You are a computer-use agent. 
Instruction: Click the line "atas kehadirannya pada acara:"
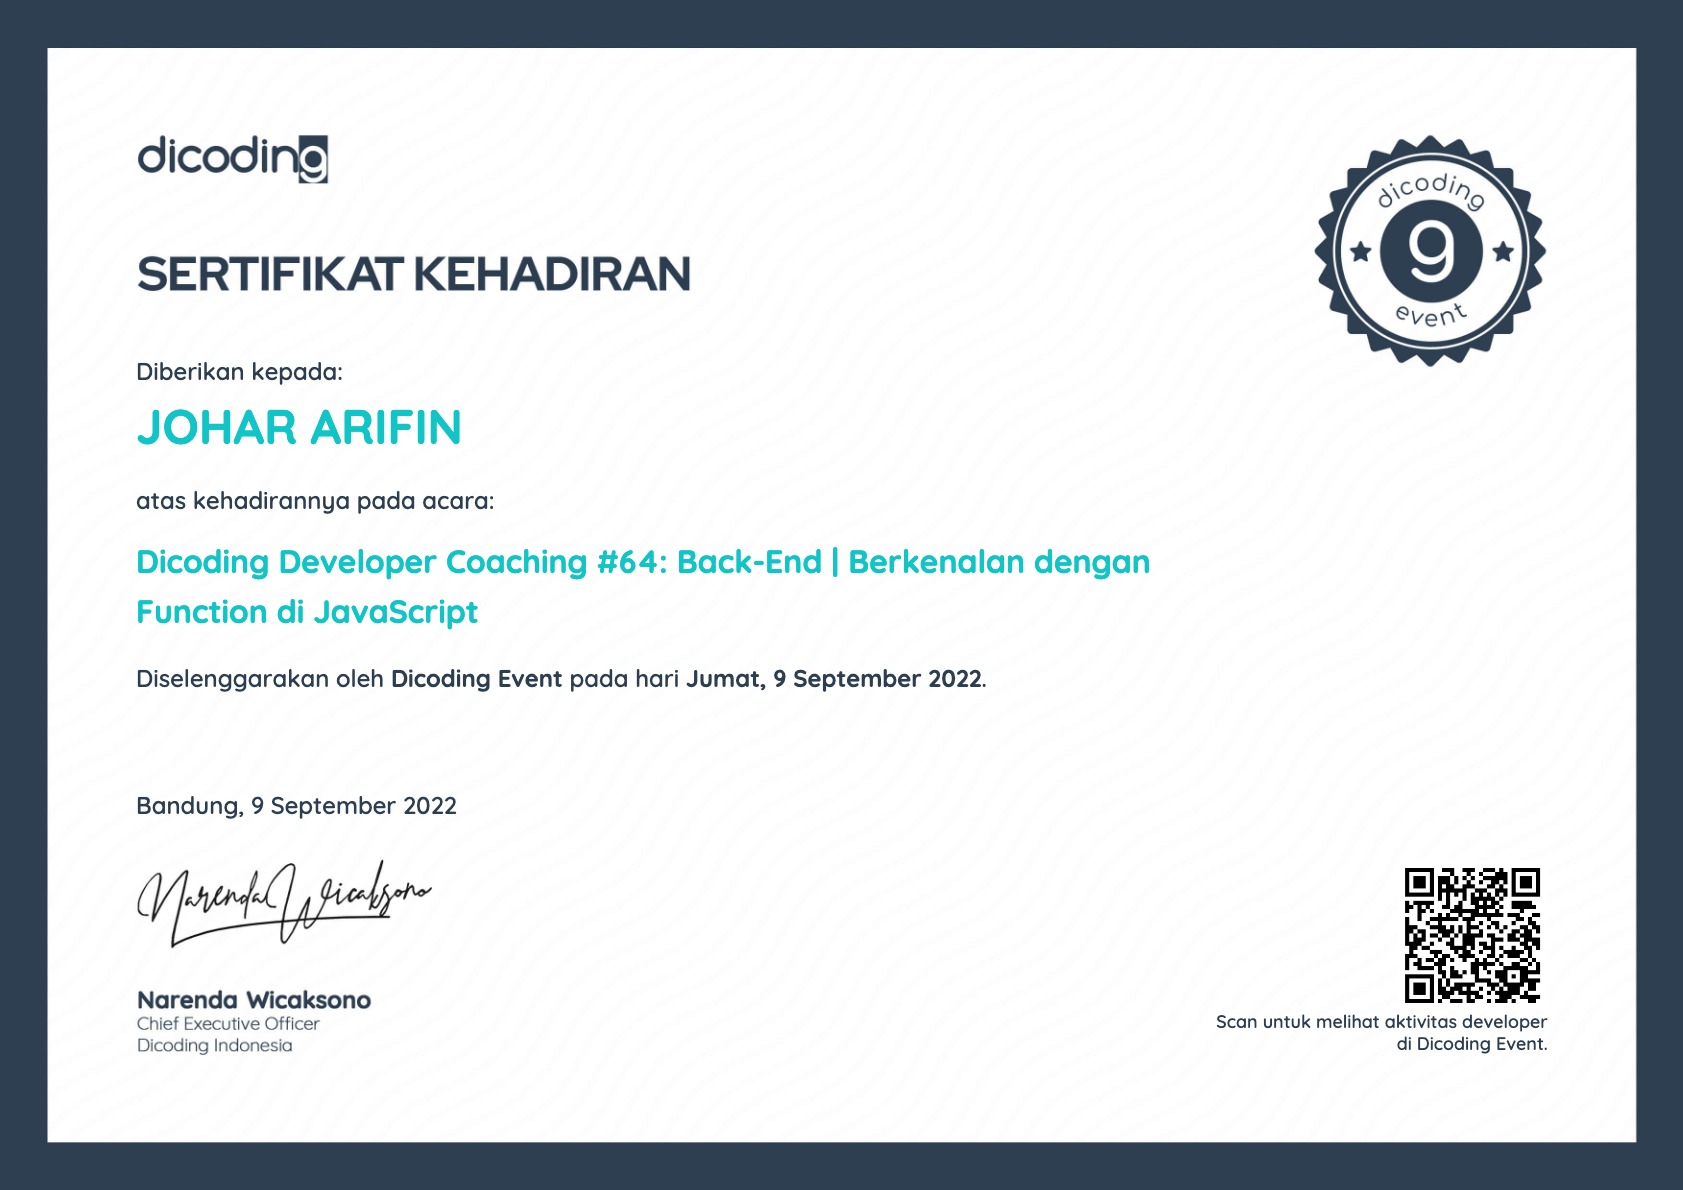click(x=315, y=501)
